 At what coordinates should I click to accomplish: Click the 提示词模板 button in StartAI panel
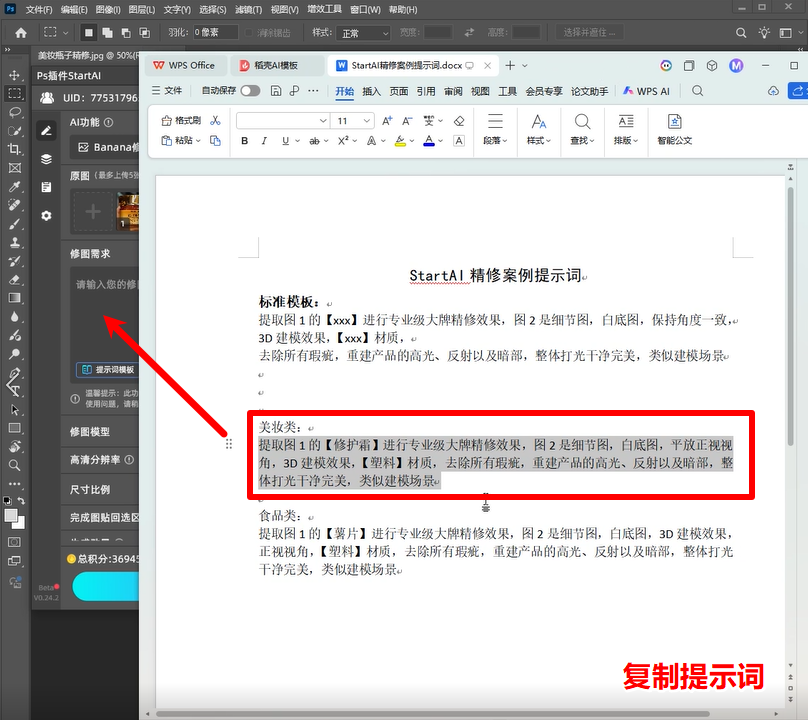point(108,370)
